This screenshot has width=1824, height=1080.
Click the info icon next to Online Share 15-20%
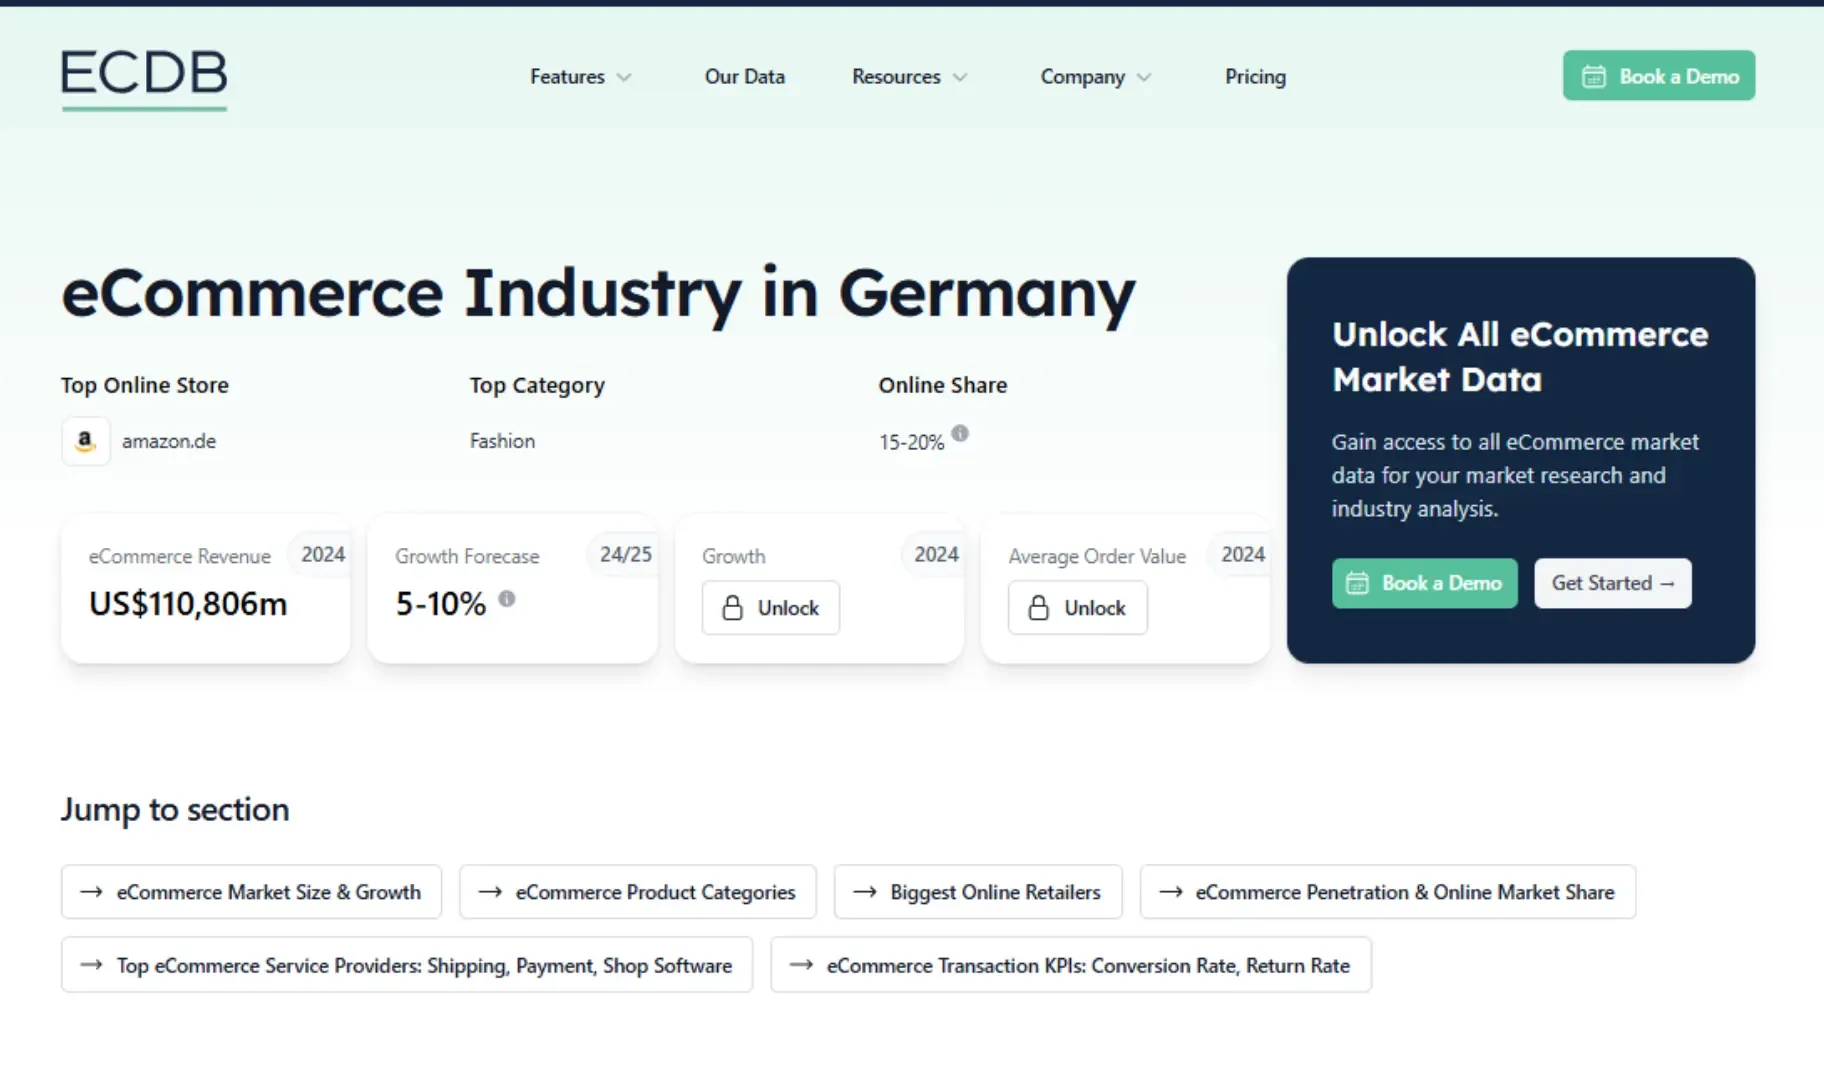tap(960, 433)
